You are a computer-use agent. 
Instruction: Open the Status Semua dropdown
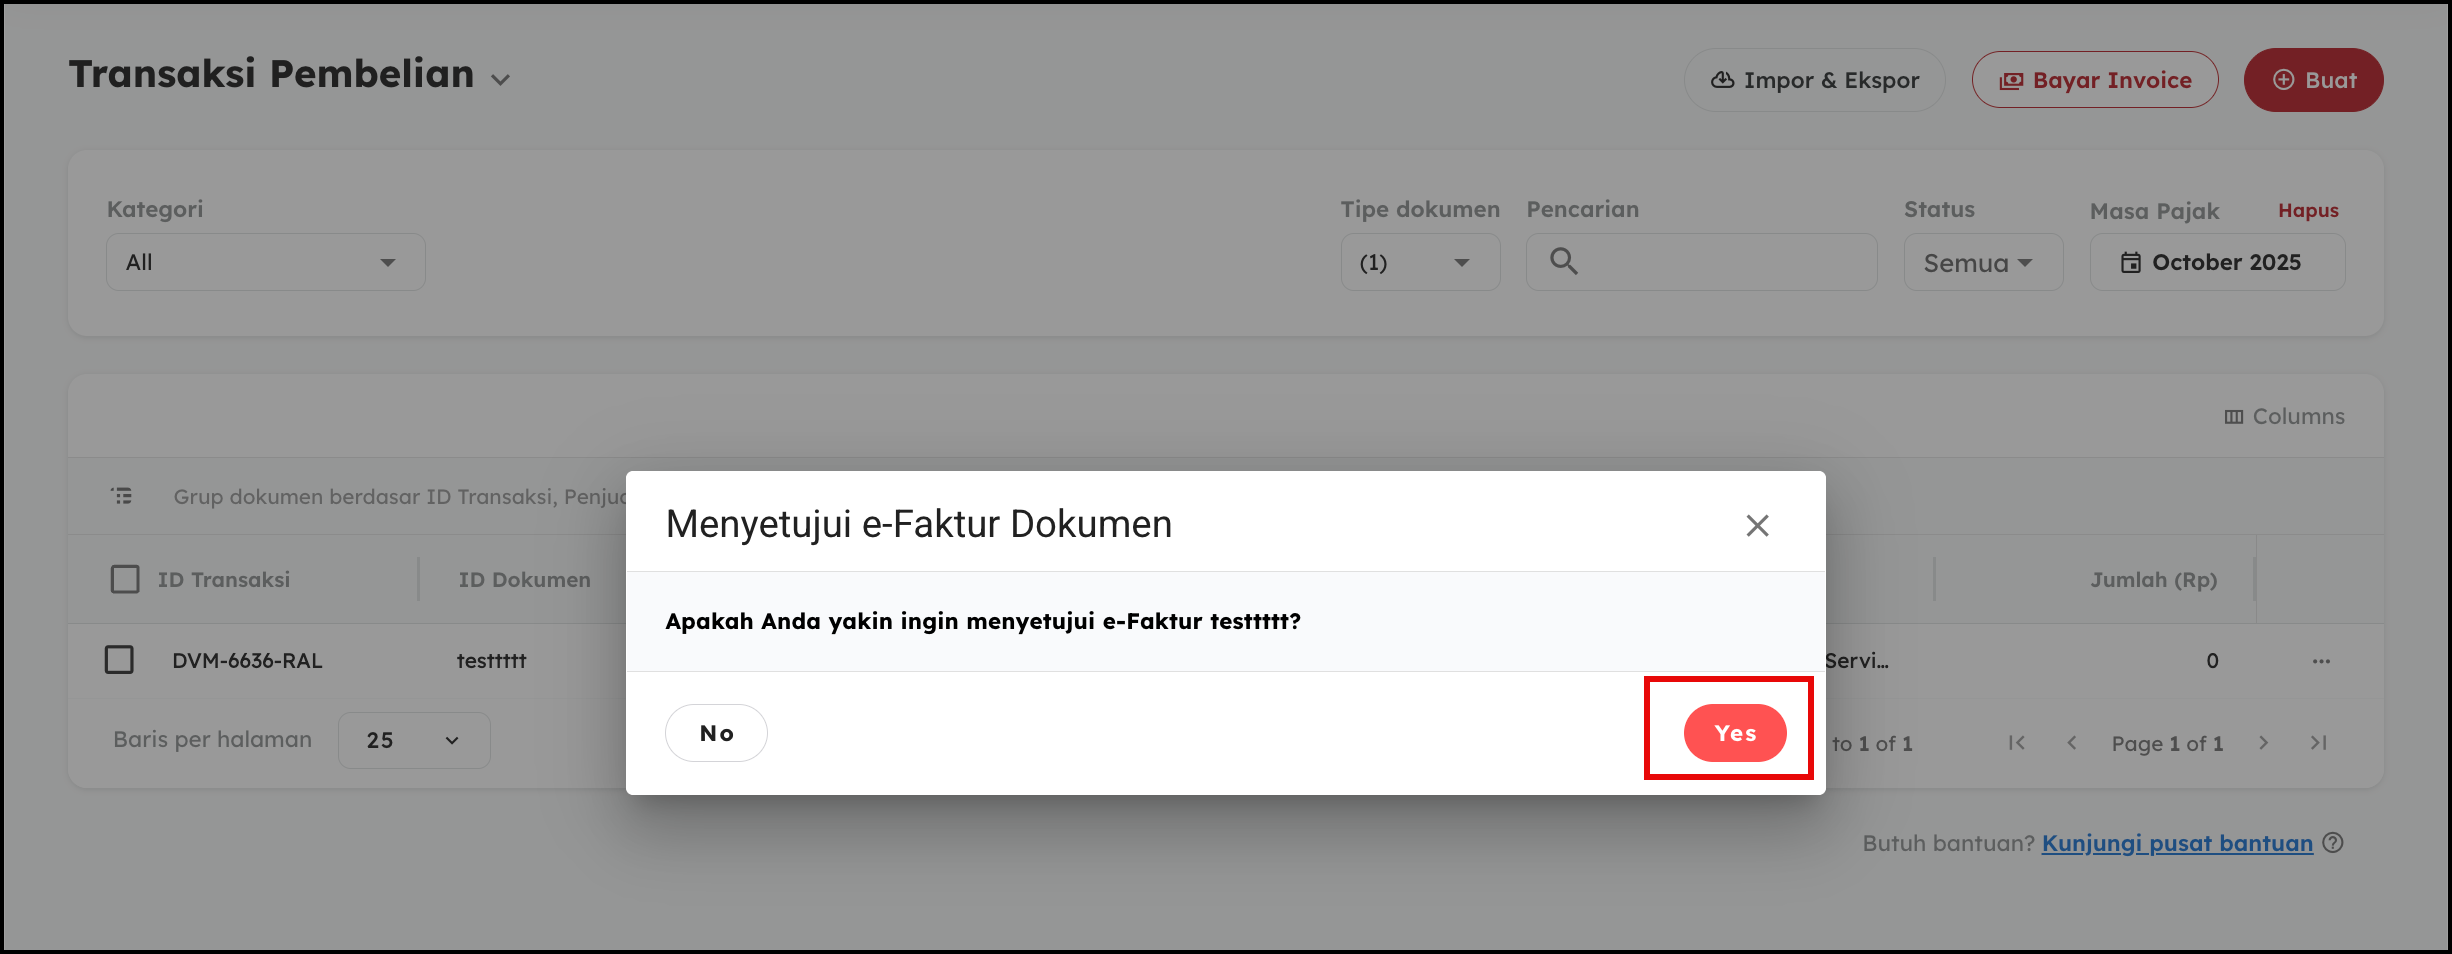[1982, 263]
